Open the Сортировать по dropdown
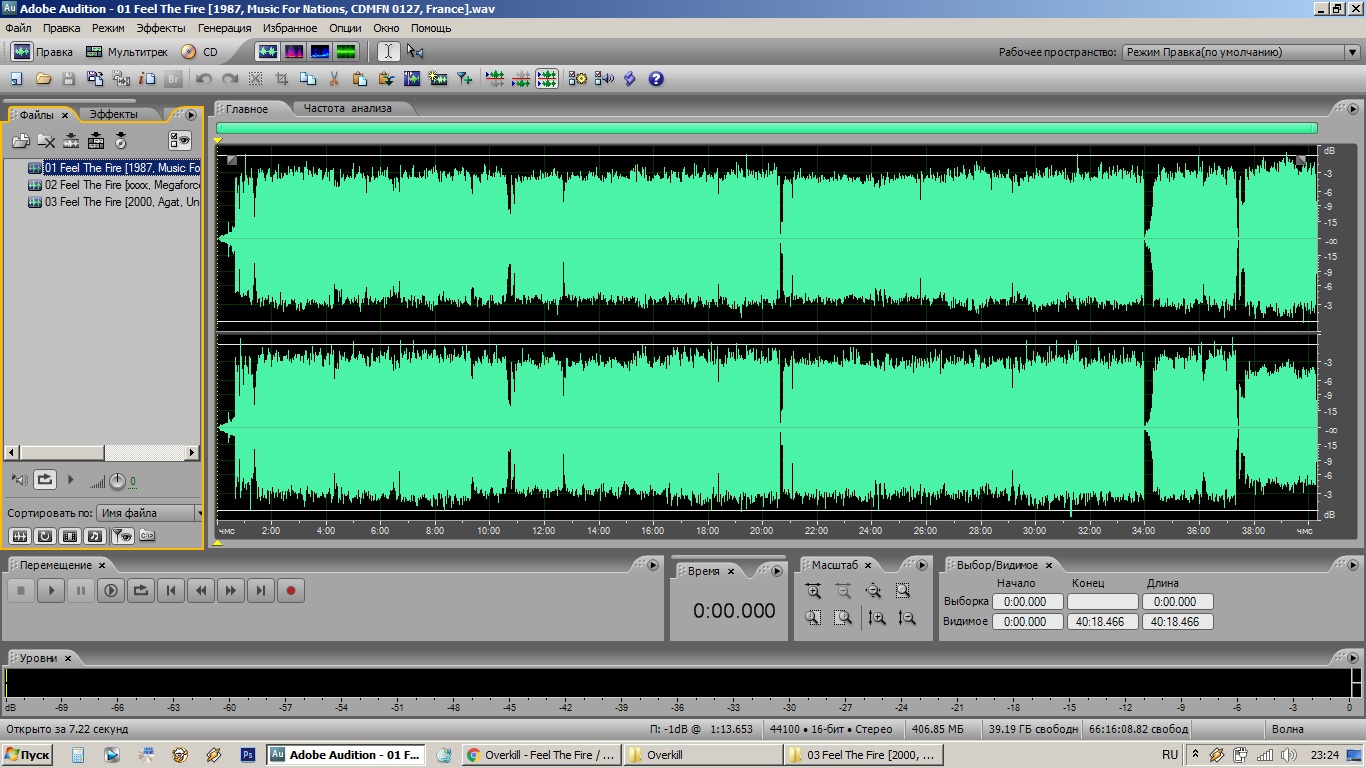The image size is (1366, 768). coord(149,513)
